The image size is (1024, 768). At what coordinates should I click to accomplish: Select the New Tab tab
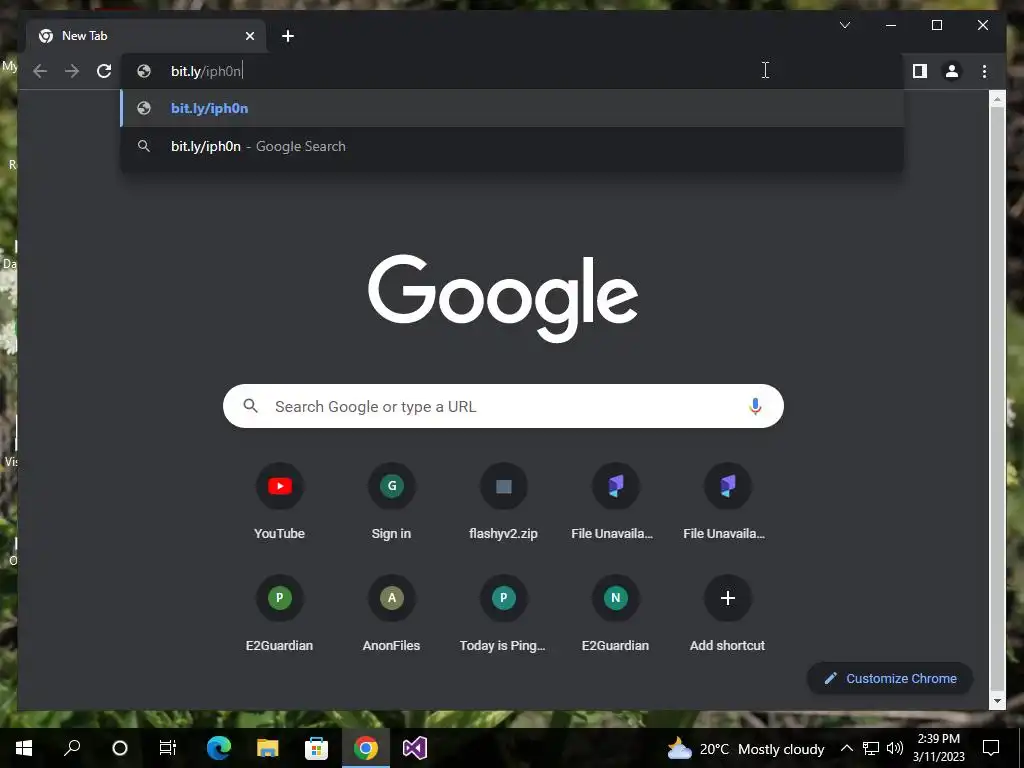coord(146,36)
